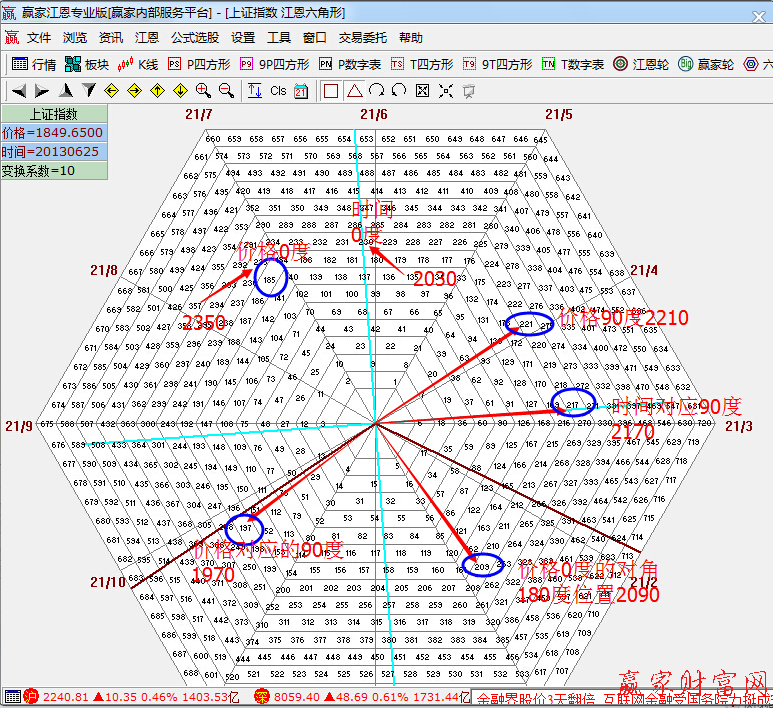The width and height of the screenshot is (773, 708).
Task: Click the 变换系数=10 field
Action: 53,170
